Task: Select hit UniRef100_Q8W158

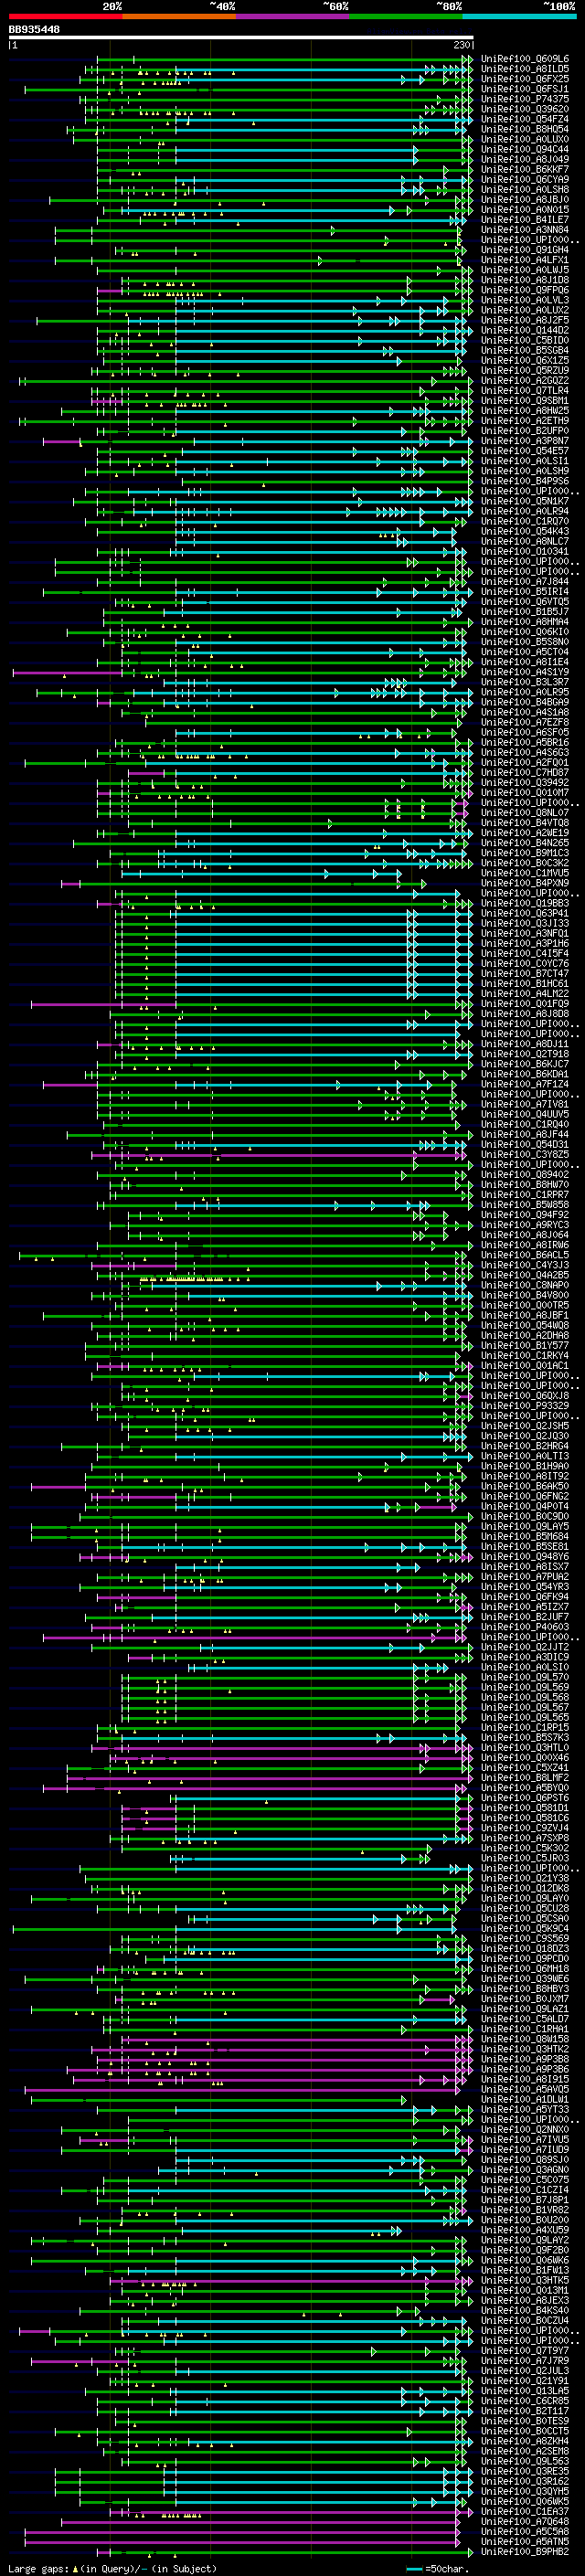Action: 525,2038
